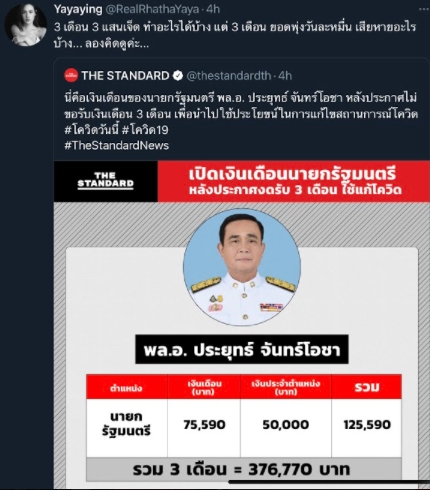Open the #โควิด19 hashtag
Screen dimensions: 430x490
(145, 130)
